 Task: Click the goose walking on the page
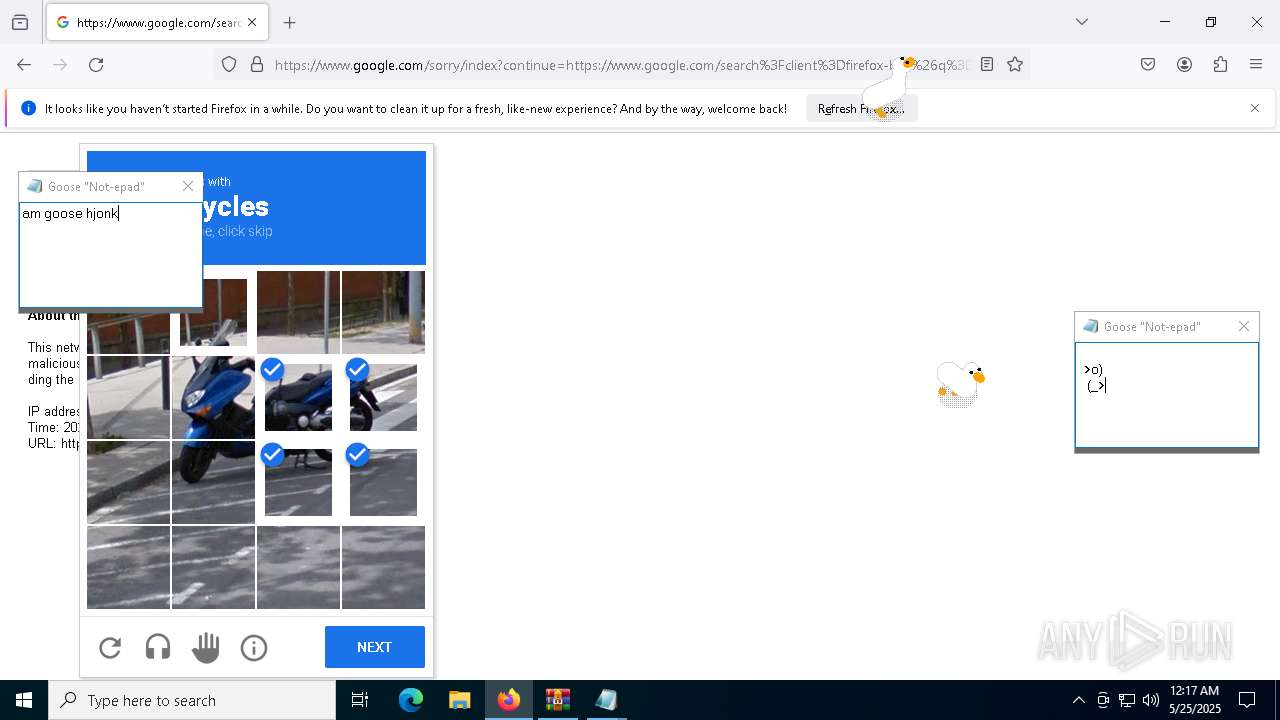click(x=960, y=383)
